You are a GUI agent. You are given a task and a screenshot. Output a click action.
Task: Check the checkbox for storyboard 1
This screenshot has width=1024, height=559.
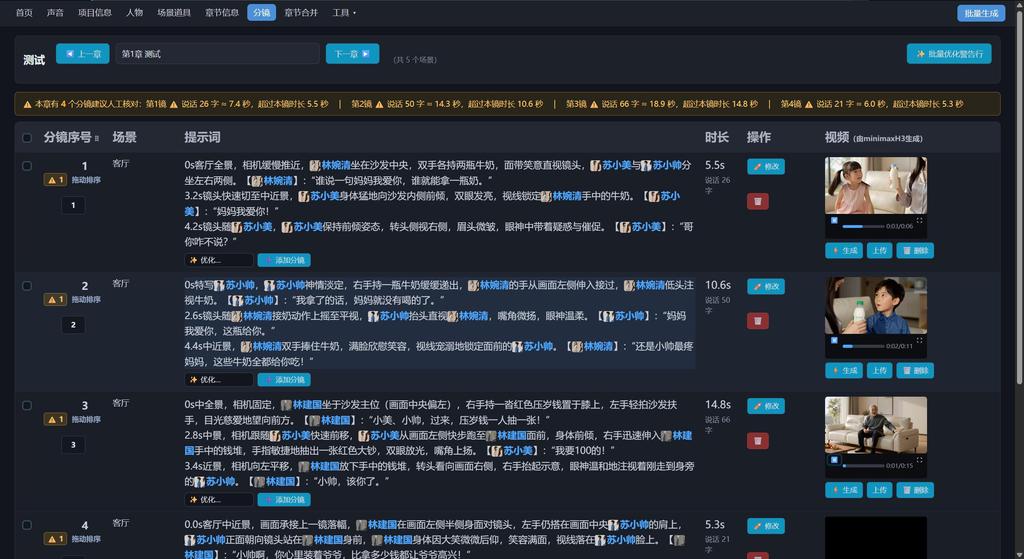pos(27,166)
